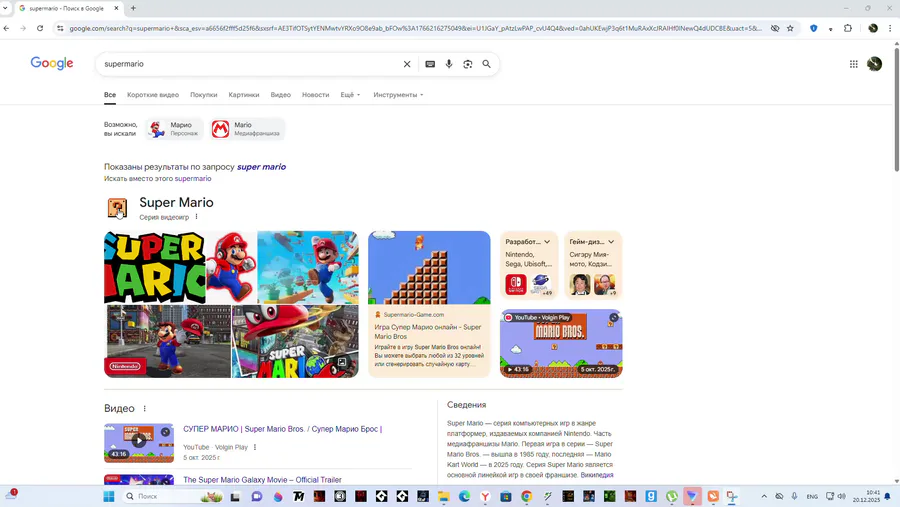The width and height of the screenshot is (900, 507).
Task: Open Mario Odyssey city image with Nintendo badge
Action: point(168,341)
